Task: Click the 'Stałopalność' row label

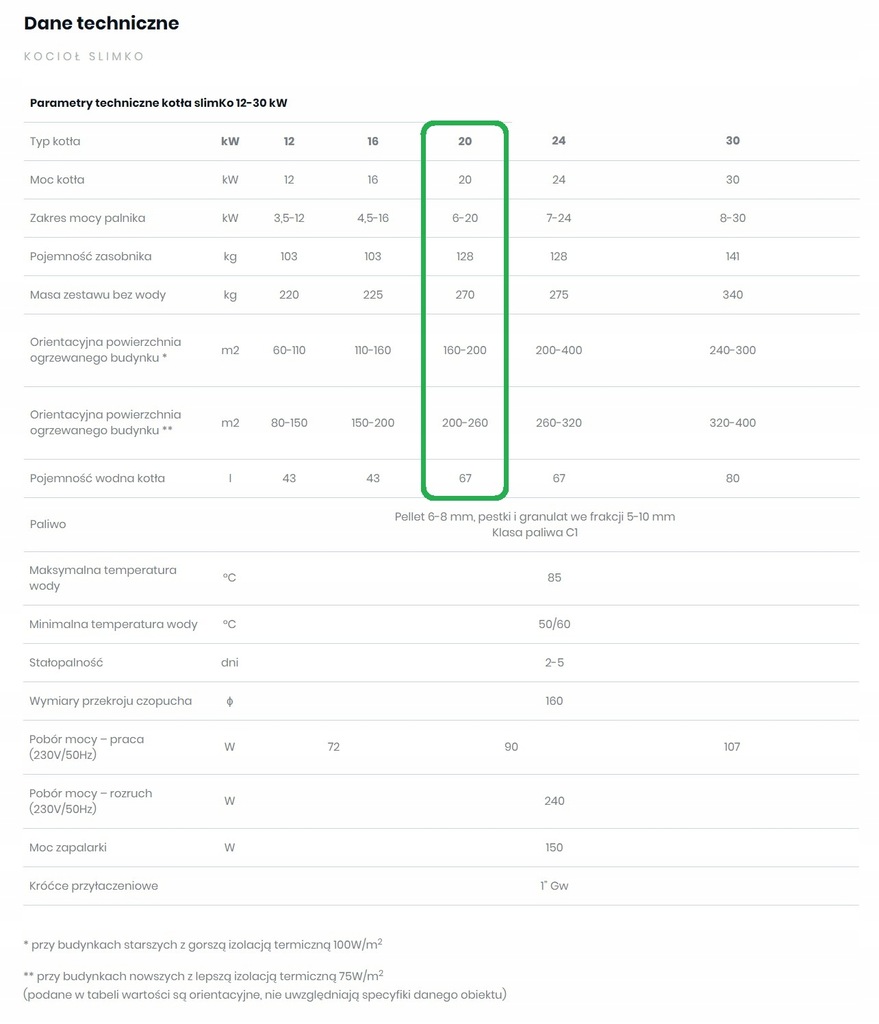Action: [66, 663]
